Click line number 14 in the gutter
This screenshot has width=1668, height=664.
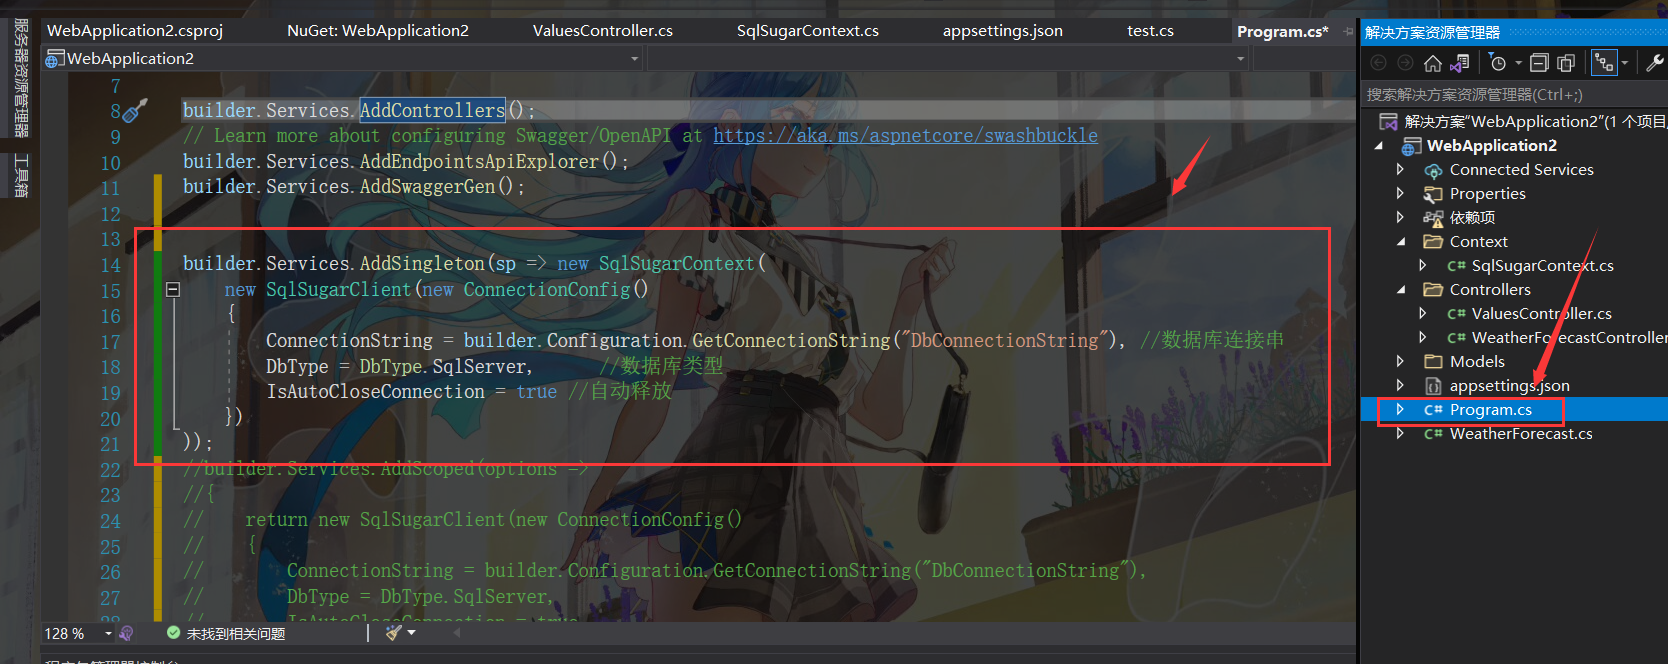pos(110,265)
